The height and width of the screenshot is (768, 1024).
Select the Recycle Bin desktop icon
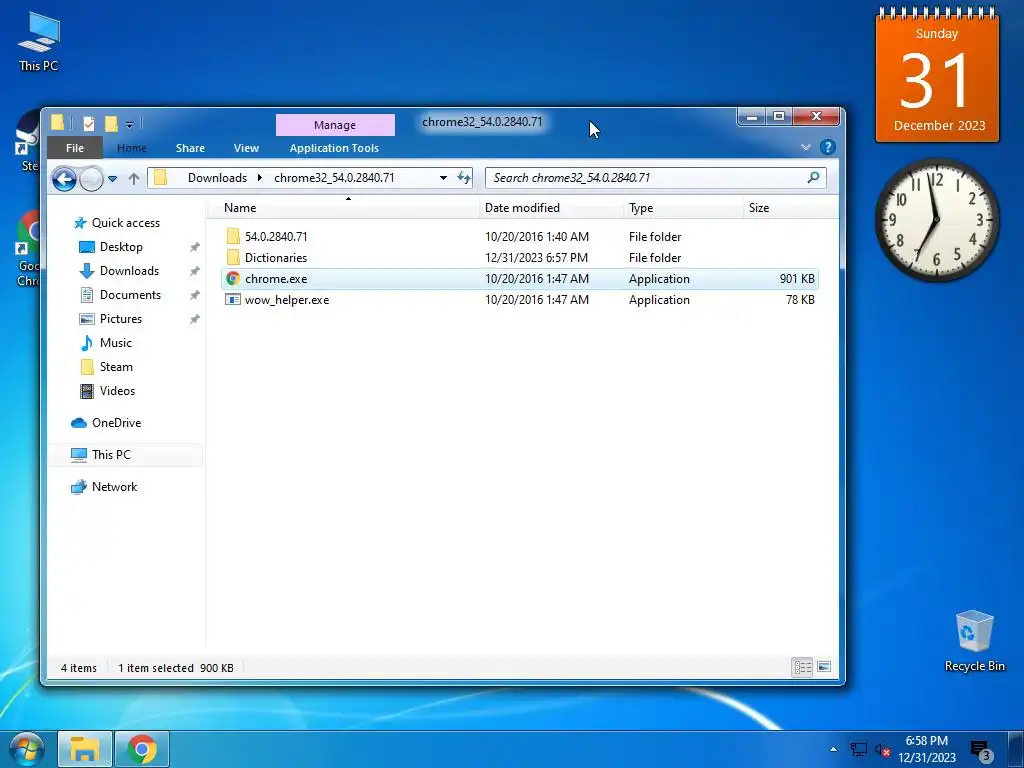click(x=974, y=641)
